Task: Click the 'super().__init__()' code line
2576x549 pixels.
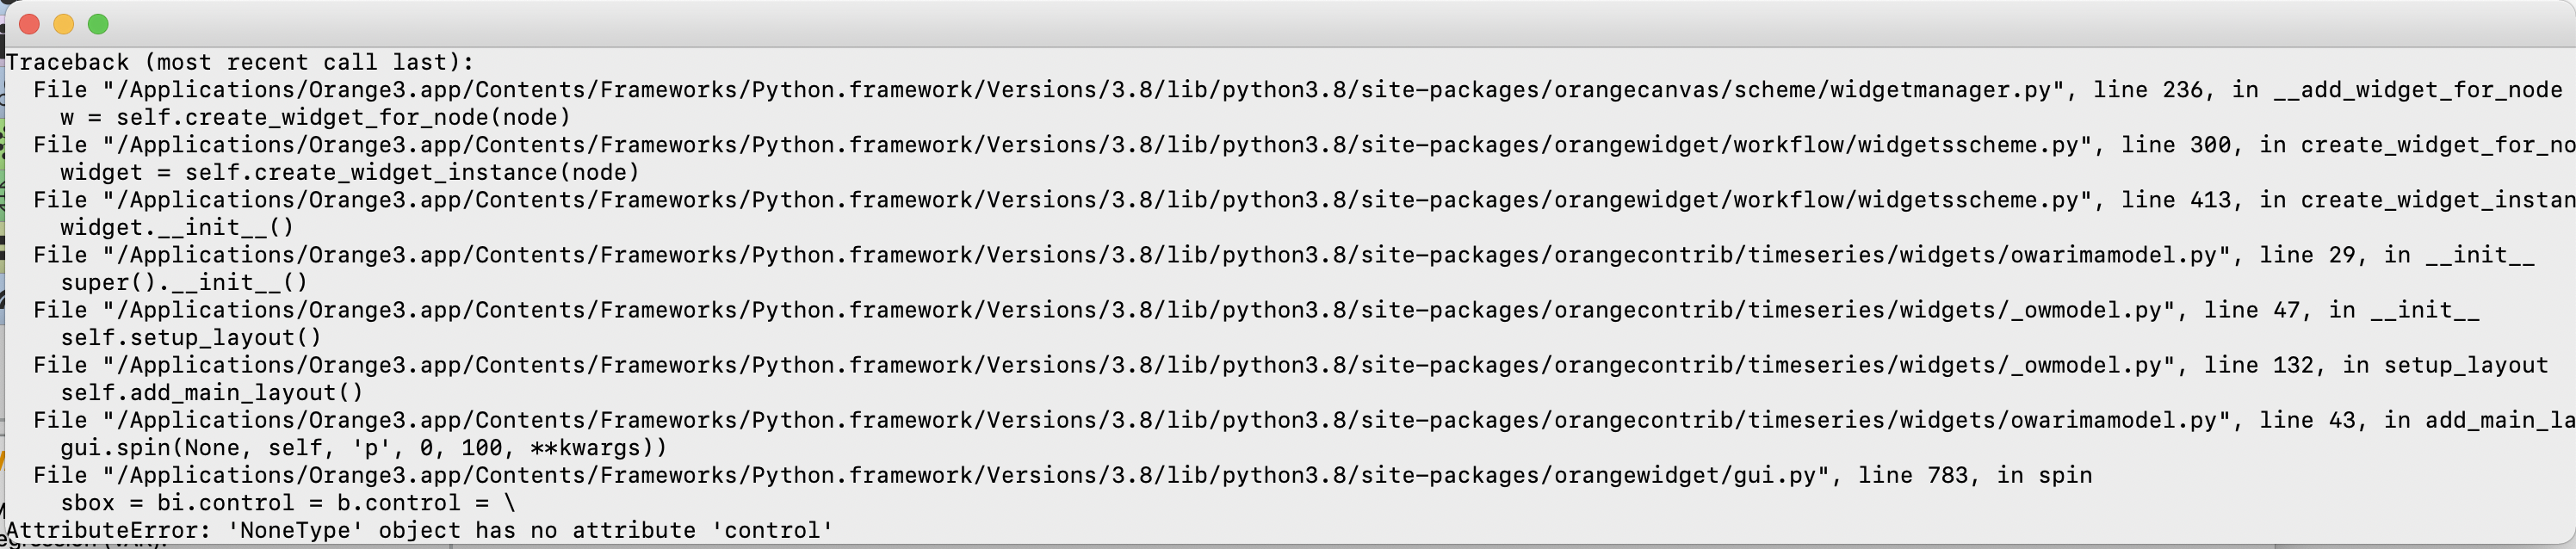Action: tap(184, 282)
